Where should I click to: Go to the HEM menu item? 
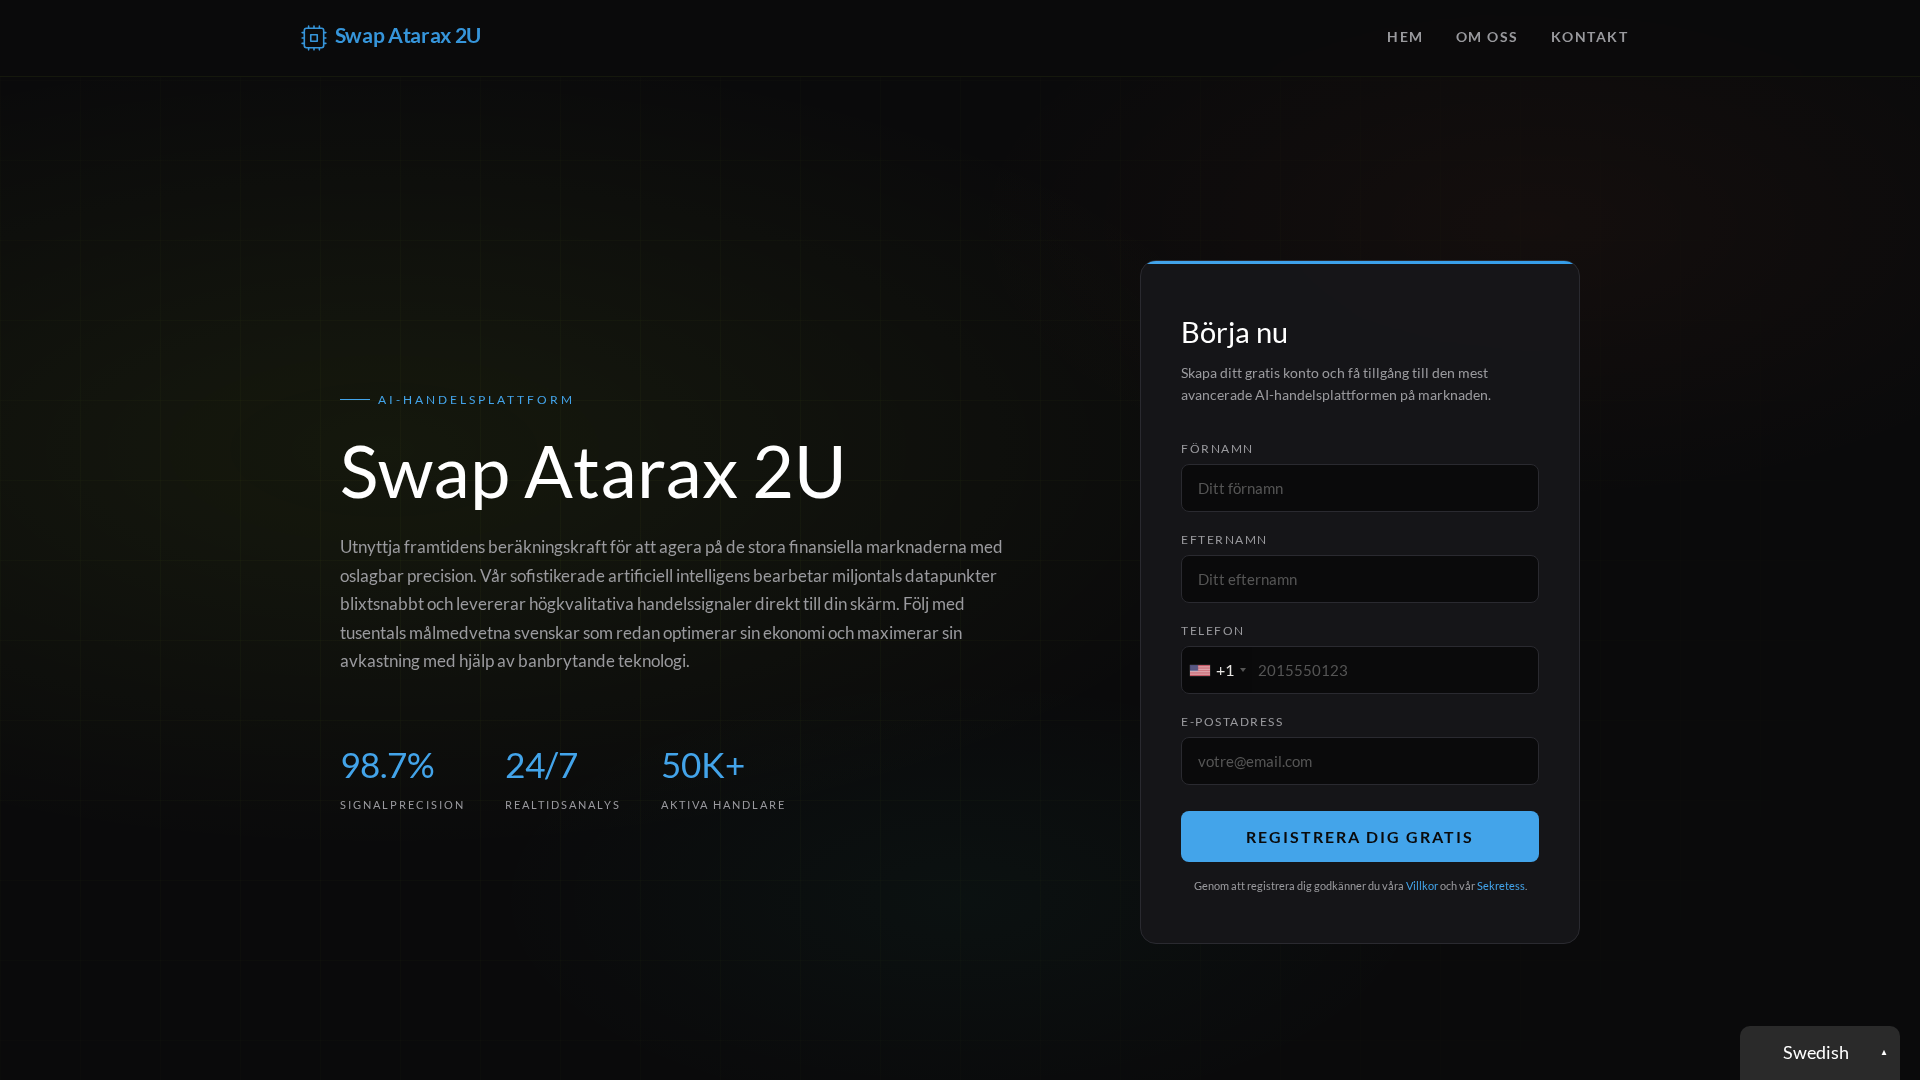(1404, 37)
